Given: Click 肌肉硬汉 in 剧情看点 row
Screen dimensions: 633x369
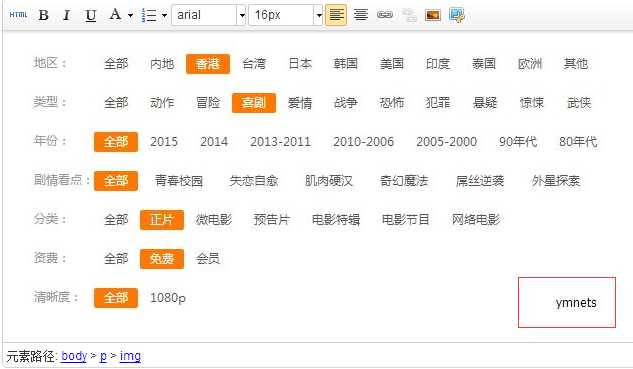Looking at the screenshot, I should click(329, 181).
